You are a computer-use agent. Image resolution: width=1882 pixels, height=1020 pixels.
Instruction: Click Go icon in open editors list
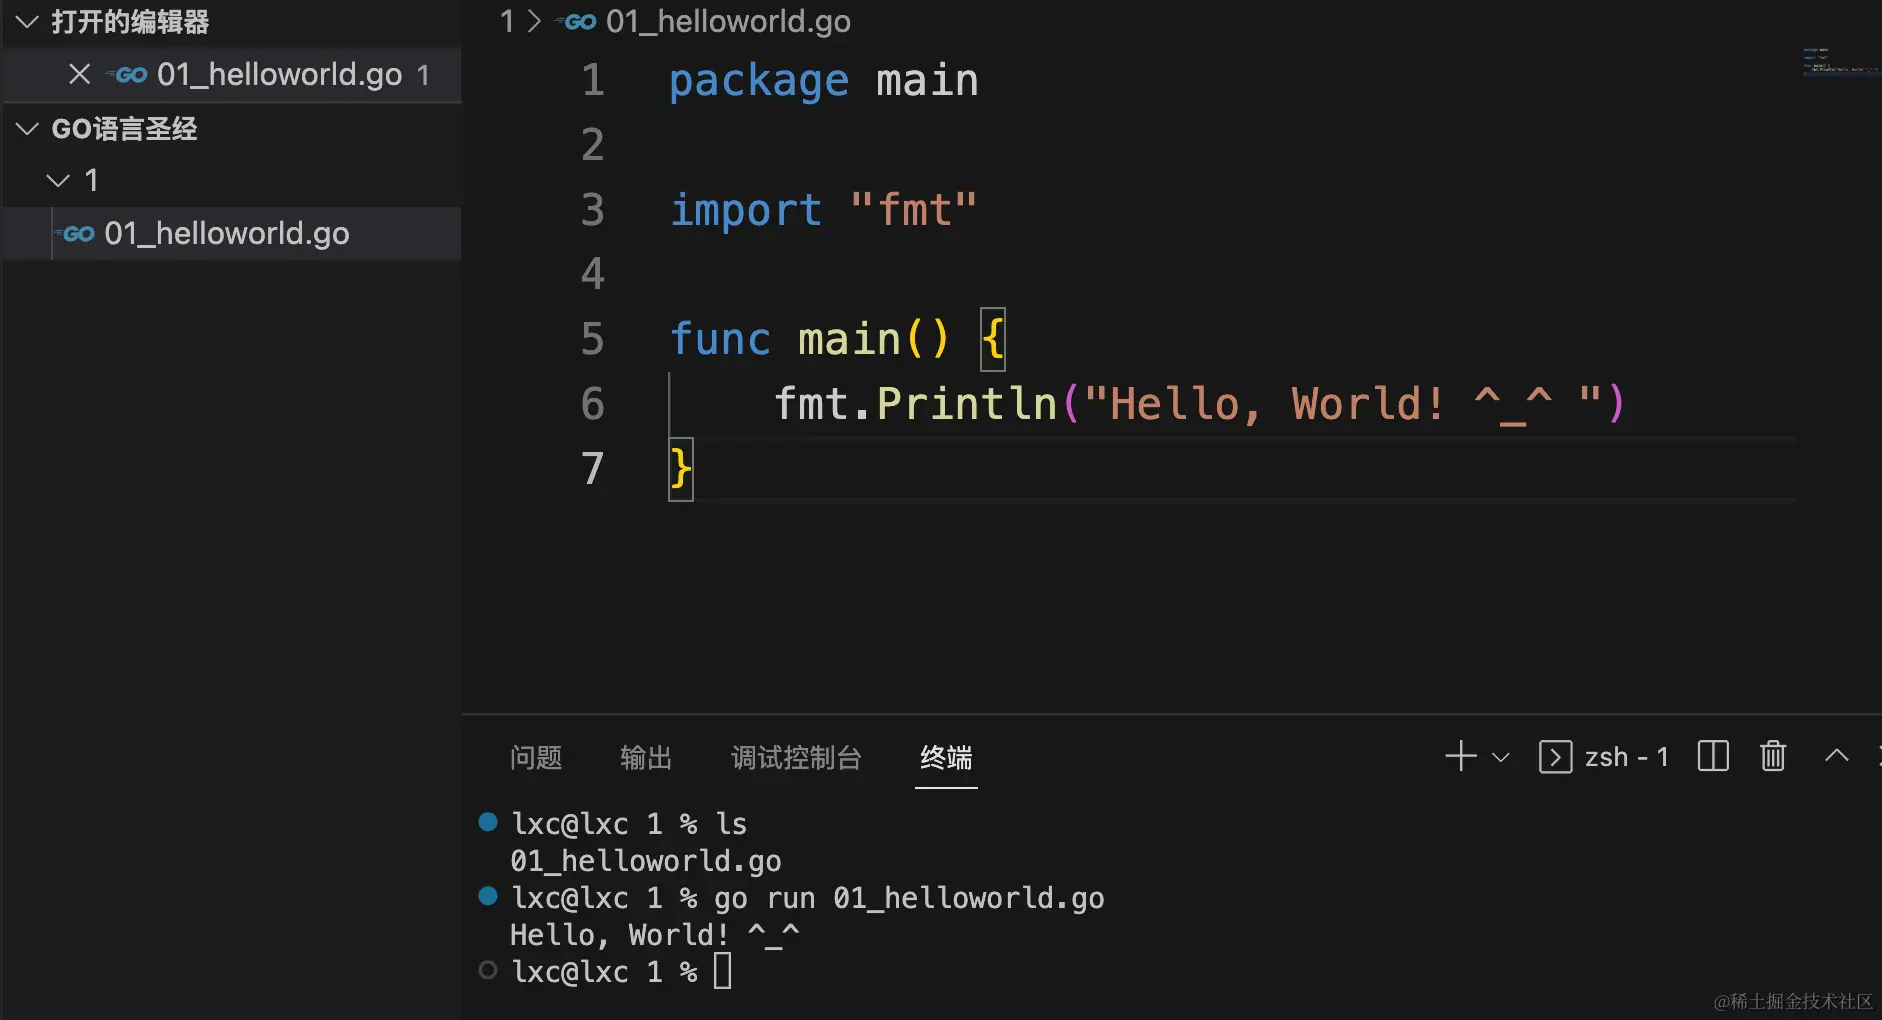[x=130, y=75]
